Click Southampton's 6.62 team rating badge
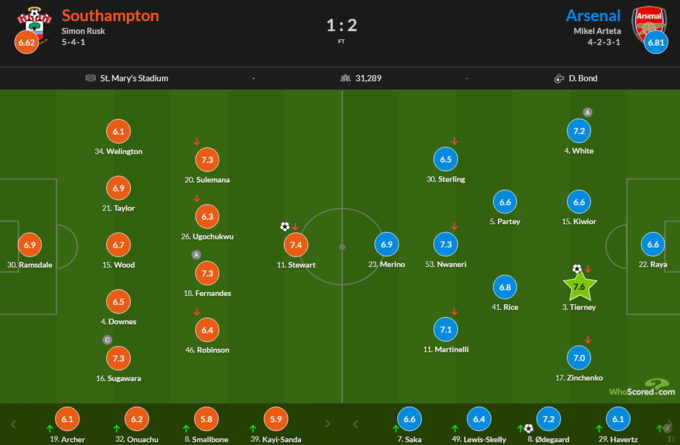The width and height of the screenshot is (680, 445). 26,44
